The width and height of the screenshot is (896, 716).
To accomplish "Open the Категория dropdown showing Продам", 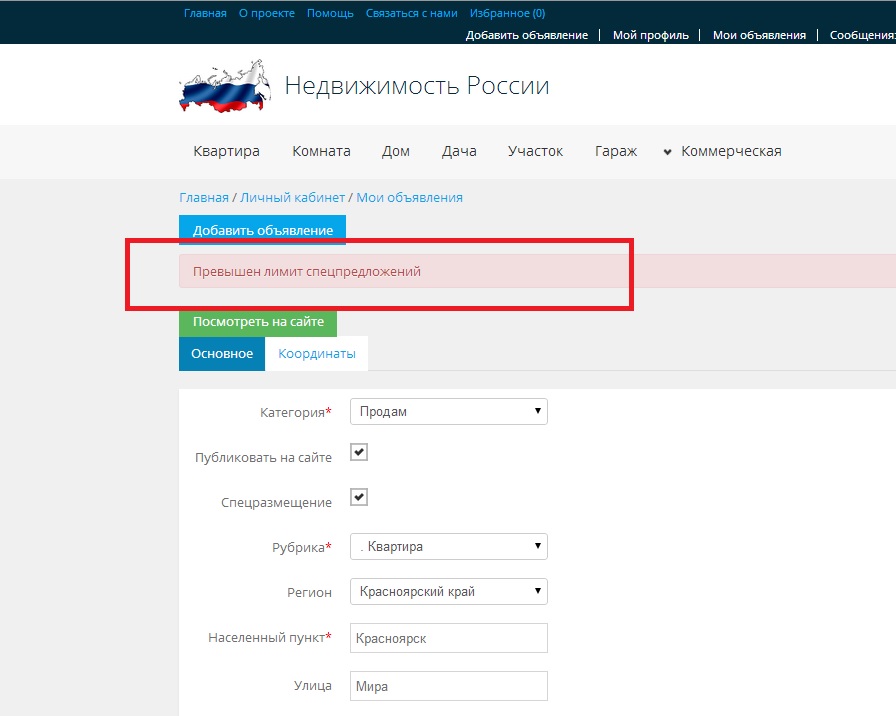I will [449, 411].
